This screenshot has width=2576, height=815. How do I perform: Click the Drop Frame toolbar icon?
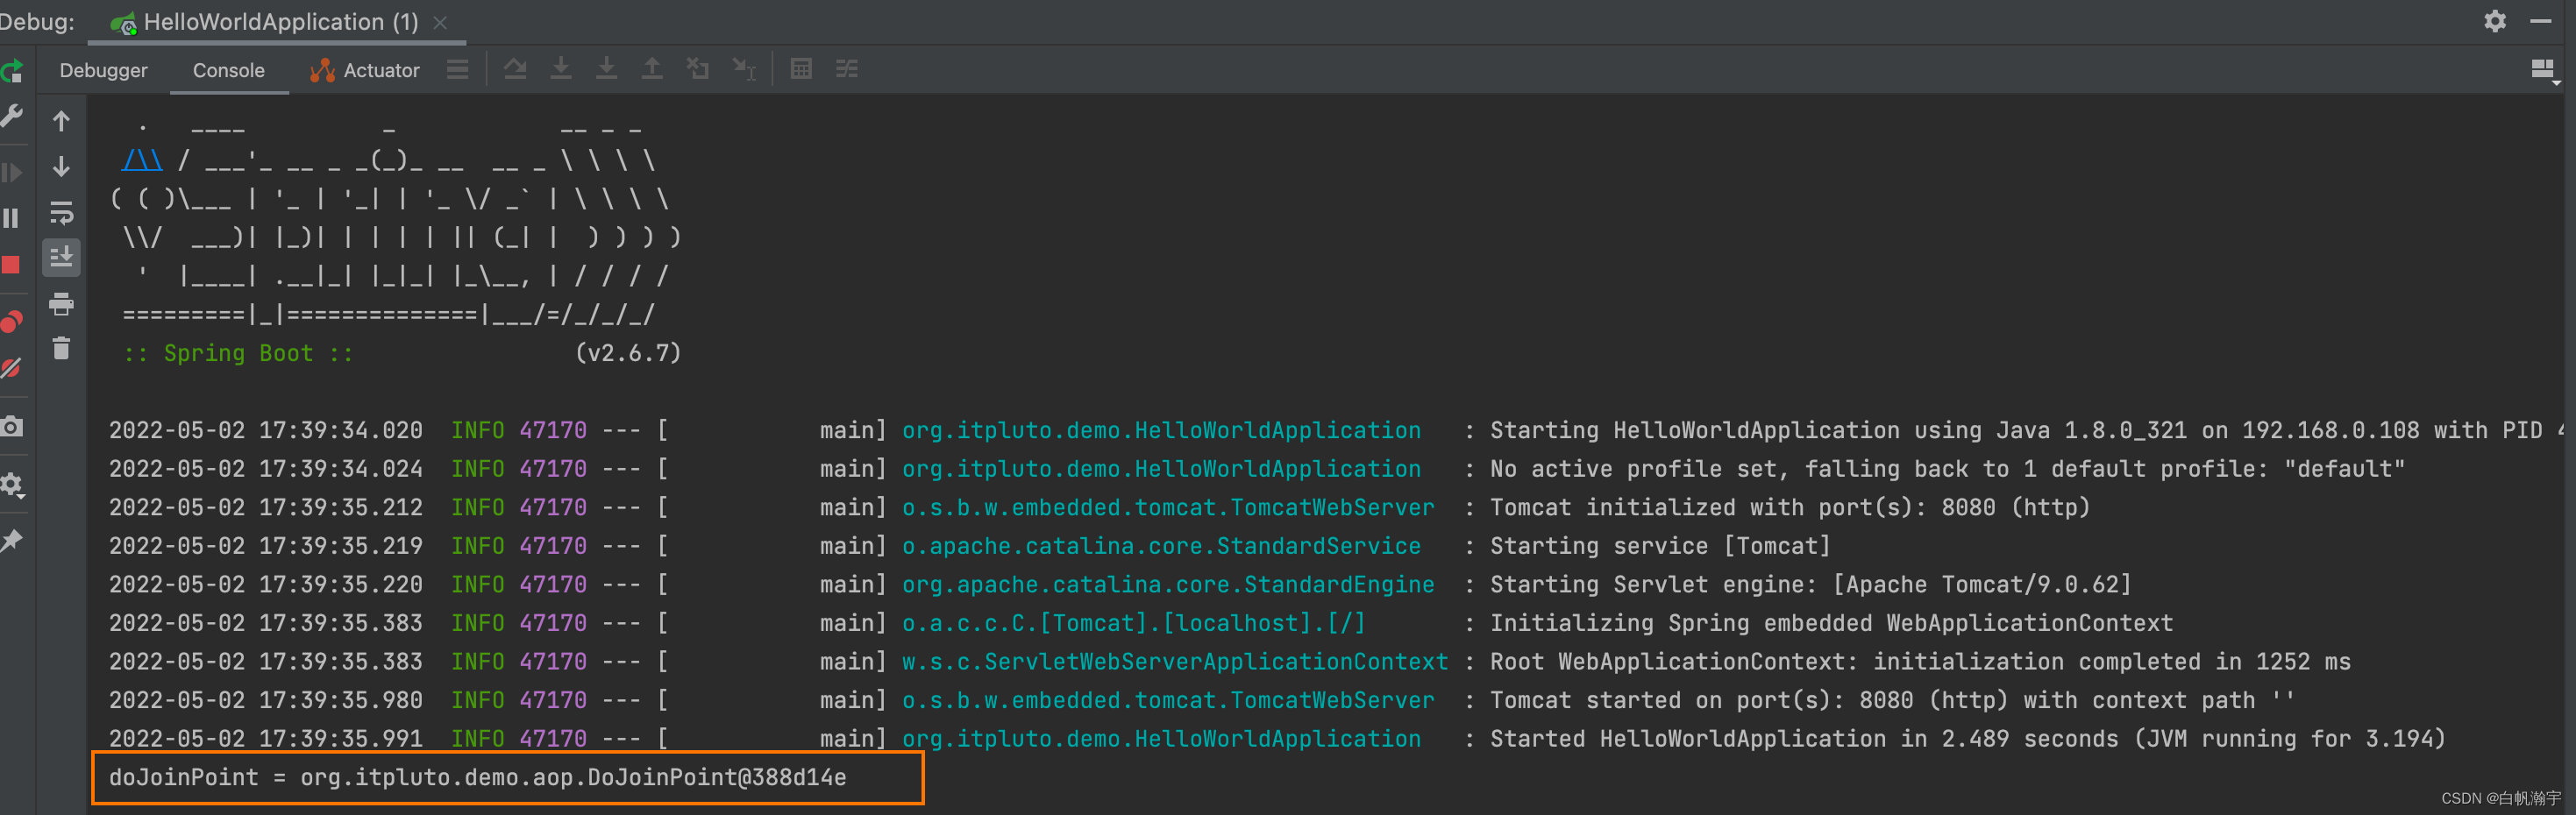coord(698,69)
